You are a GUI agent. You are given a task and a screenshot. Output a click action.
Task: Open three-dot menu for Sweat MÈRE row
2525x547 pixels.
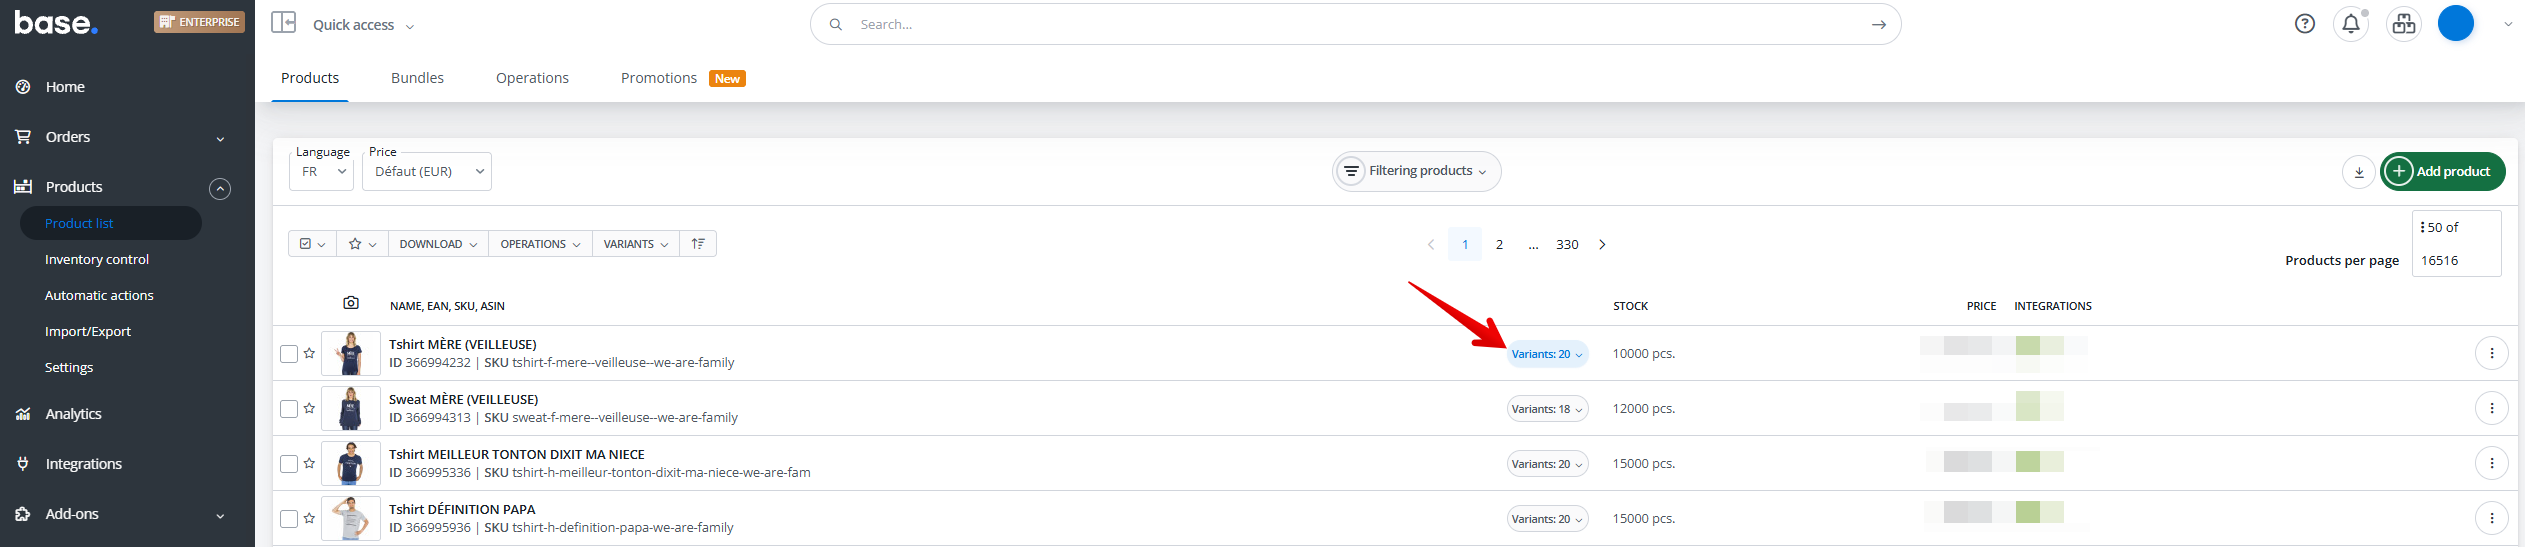click(2491, 408)
